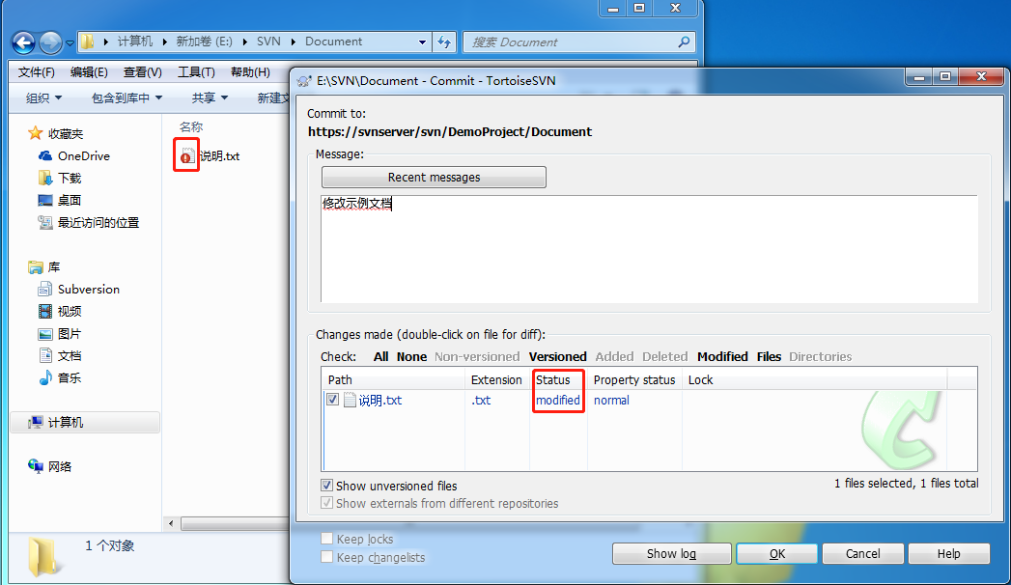Click the 名称 column header in Explorer

click(191, 126)
